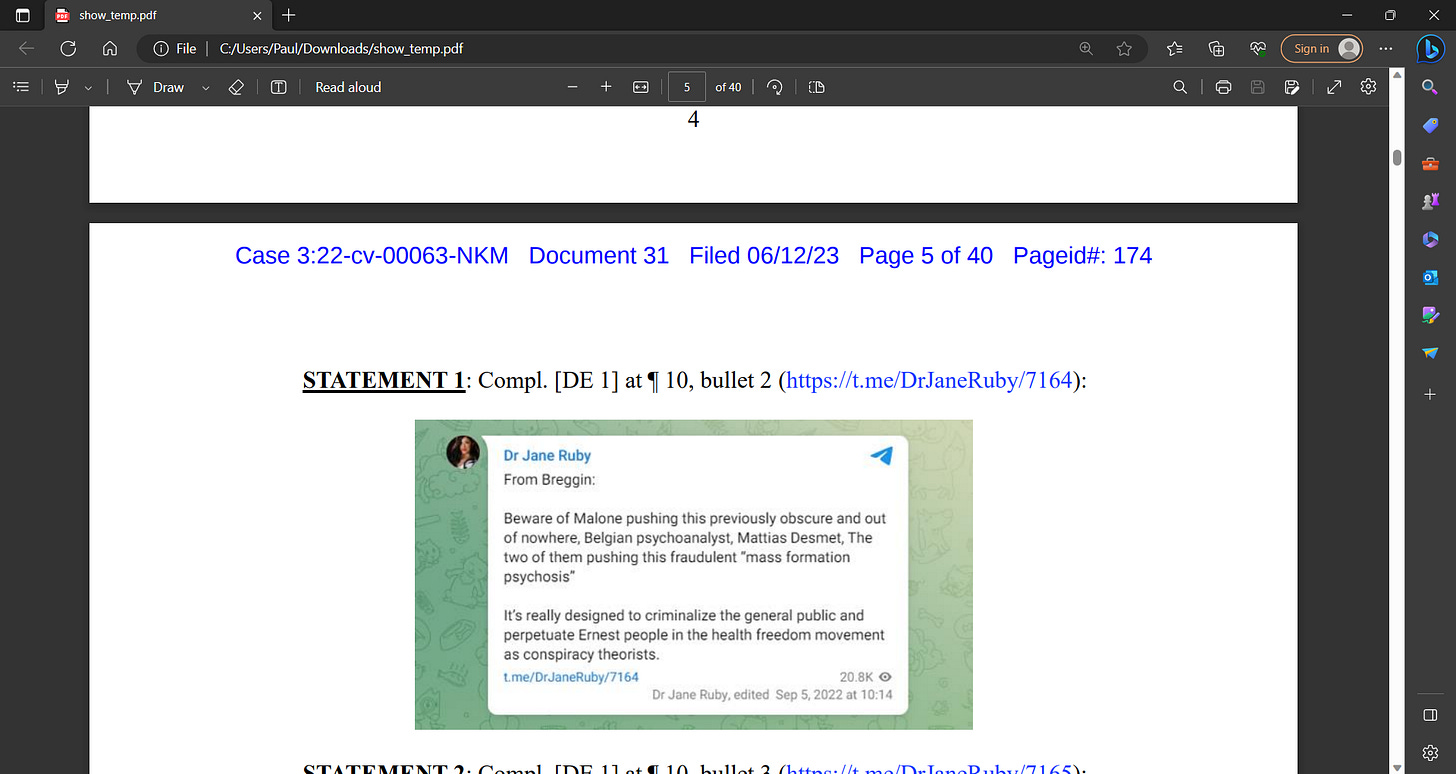Click the address bar file path
Image resolution: width=1456 pixels, height=774 pixels.
(x=341, y=48)
